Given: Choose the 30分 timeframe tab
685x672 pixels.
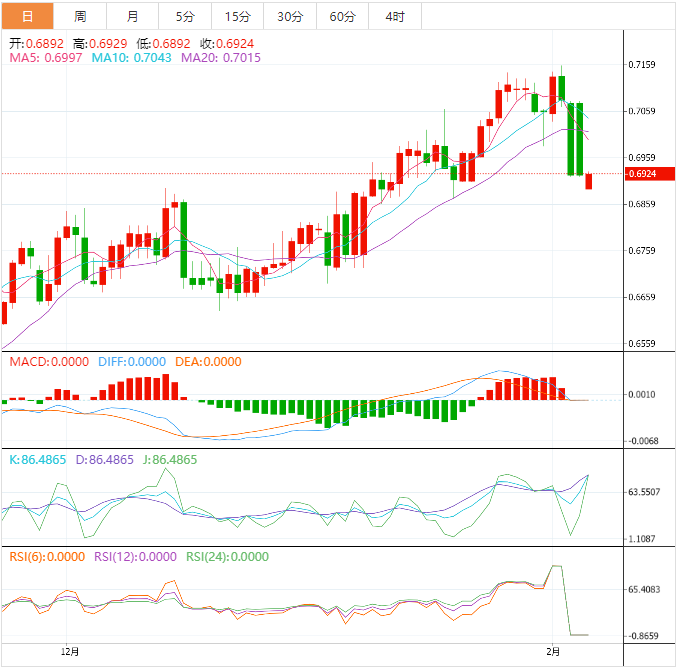Looking at the screenshot, I should 290,16.
